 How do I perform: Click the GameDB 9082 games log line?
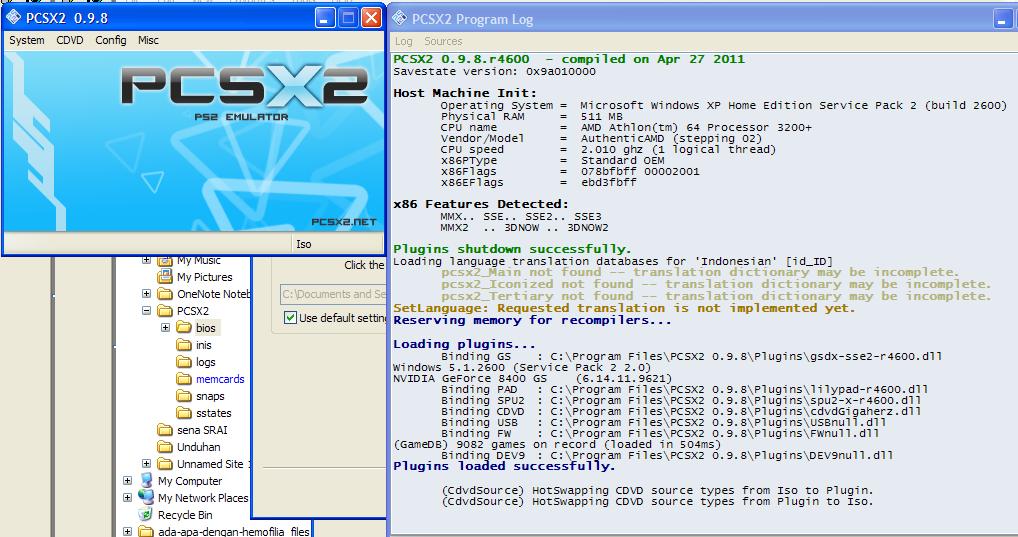coord(558,445)
